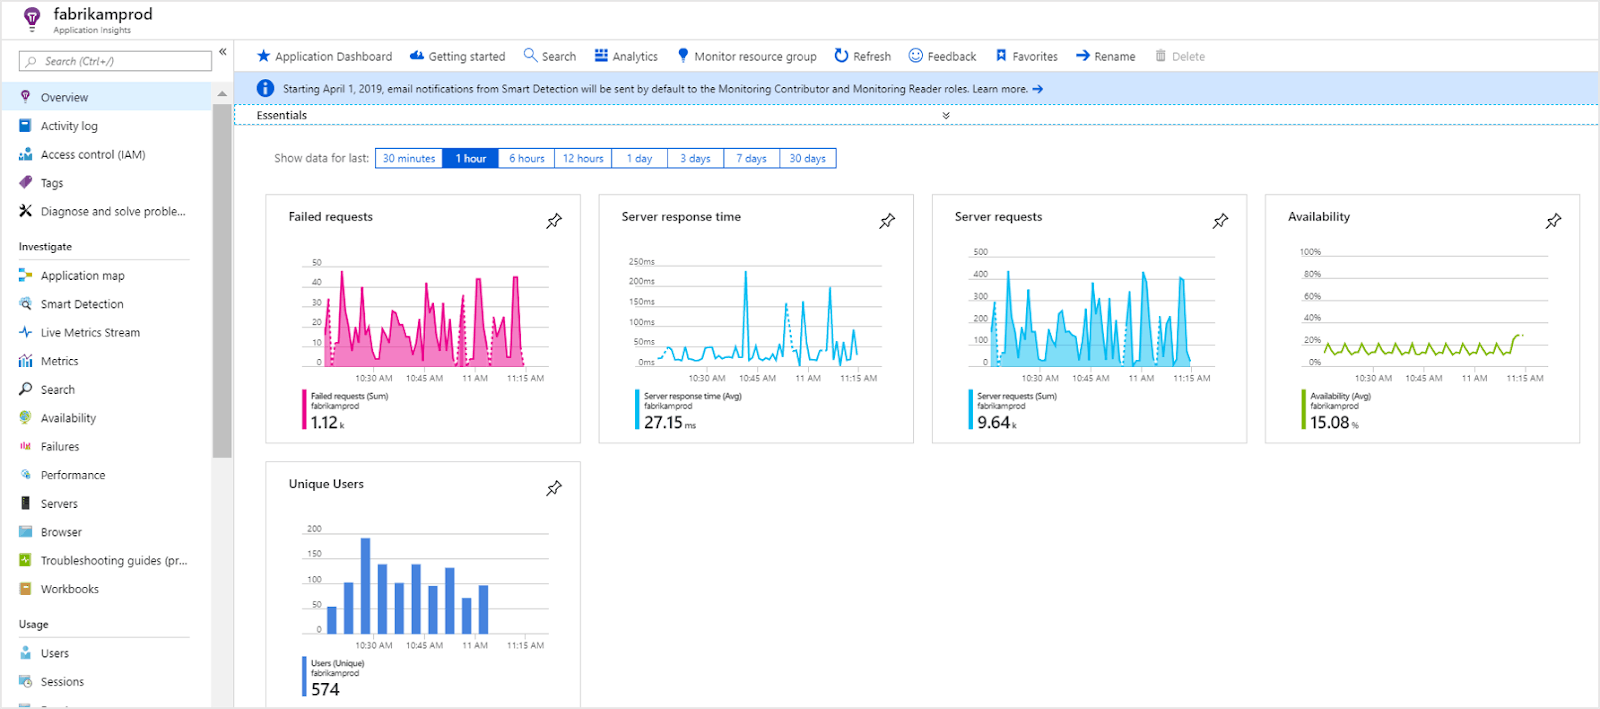Click the sidebar search field

(115, 61)
